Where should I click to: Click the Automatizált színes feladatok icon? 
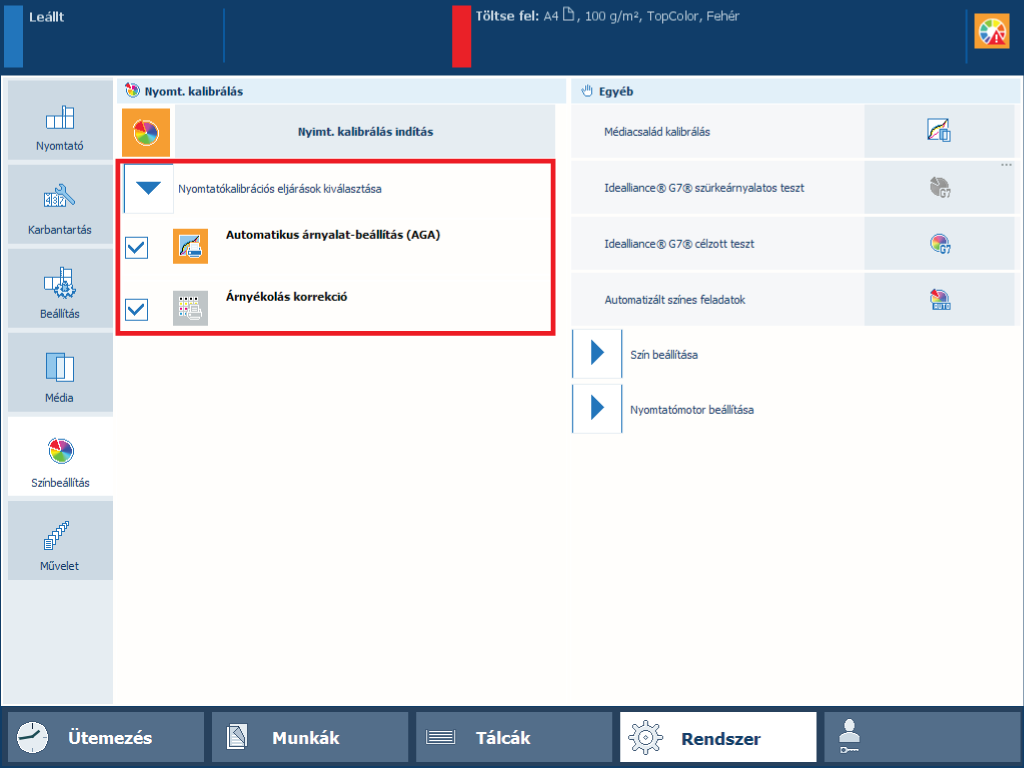coord(939,300)
